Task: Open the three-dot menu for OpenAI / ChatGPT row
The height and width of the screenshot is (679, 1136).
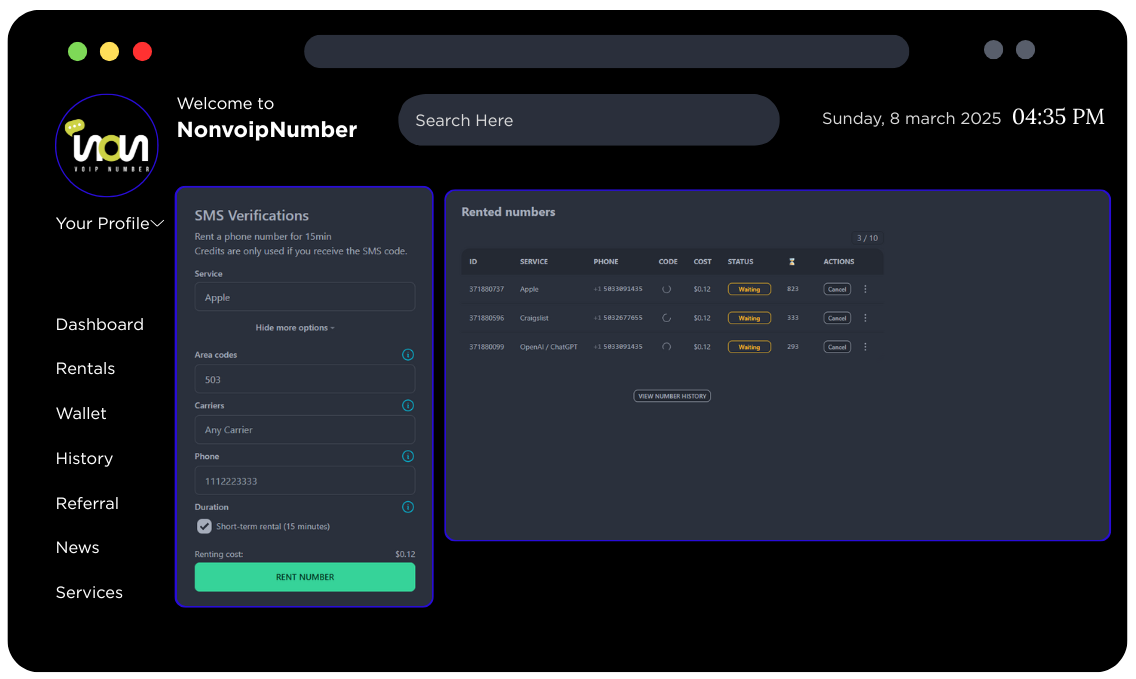Action: (x=865, y=347)
